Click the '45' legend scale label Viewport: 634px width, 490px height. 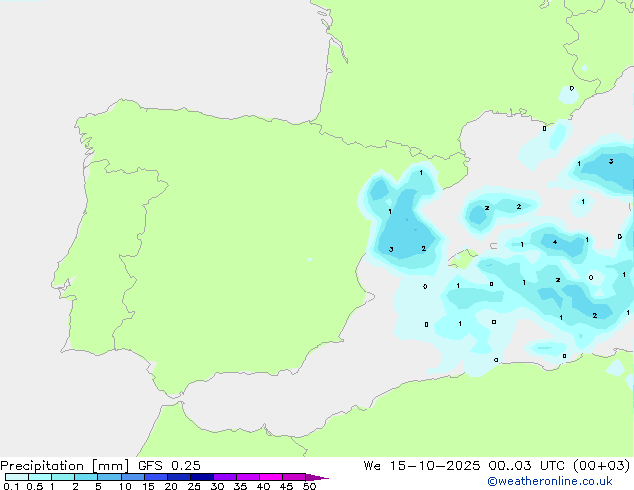pyautogui.click(x=286, y=486)
